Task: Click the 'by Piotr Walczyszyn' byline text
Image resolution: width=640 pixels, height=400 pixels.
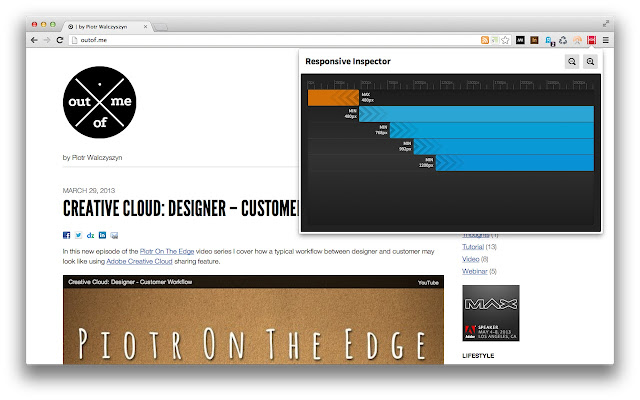Action: pyautogui.click(x=92, y=158)
